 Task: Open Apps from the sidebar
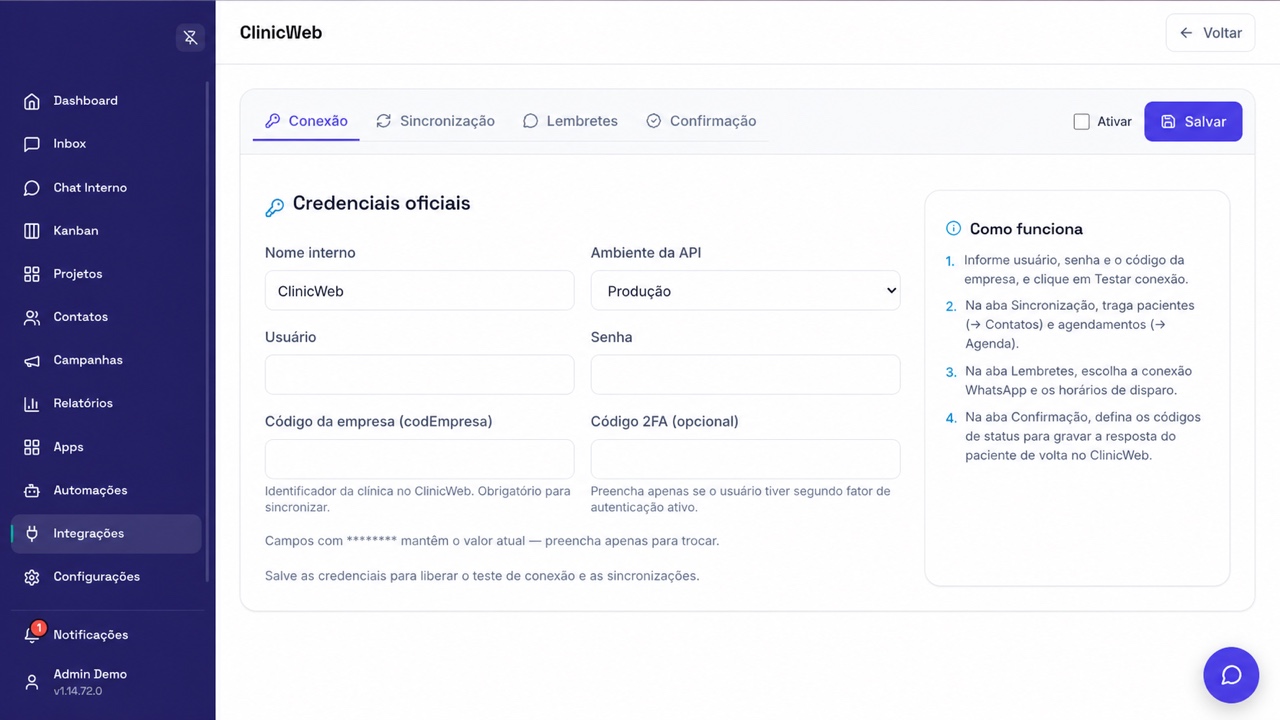click(x=106, y=447)
